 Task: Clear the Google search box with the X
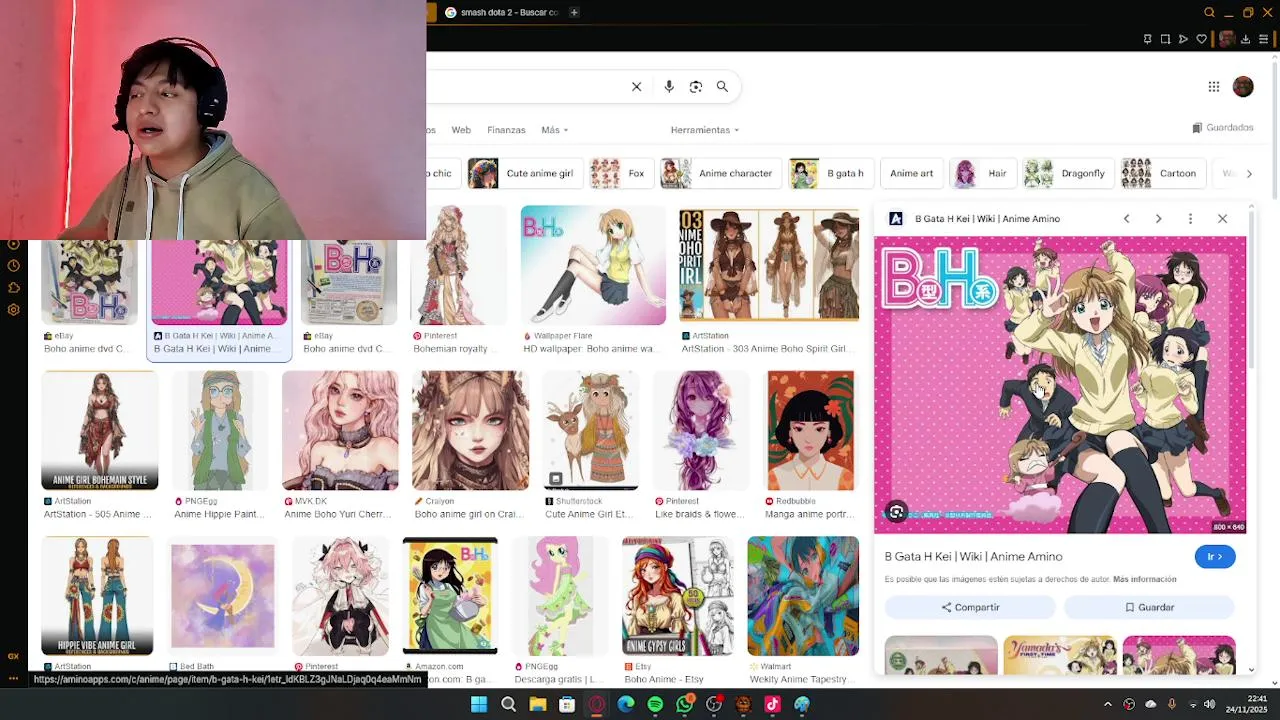pos(636,87)
